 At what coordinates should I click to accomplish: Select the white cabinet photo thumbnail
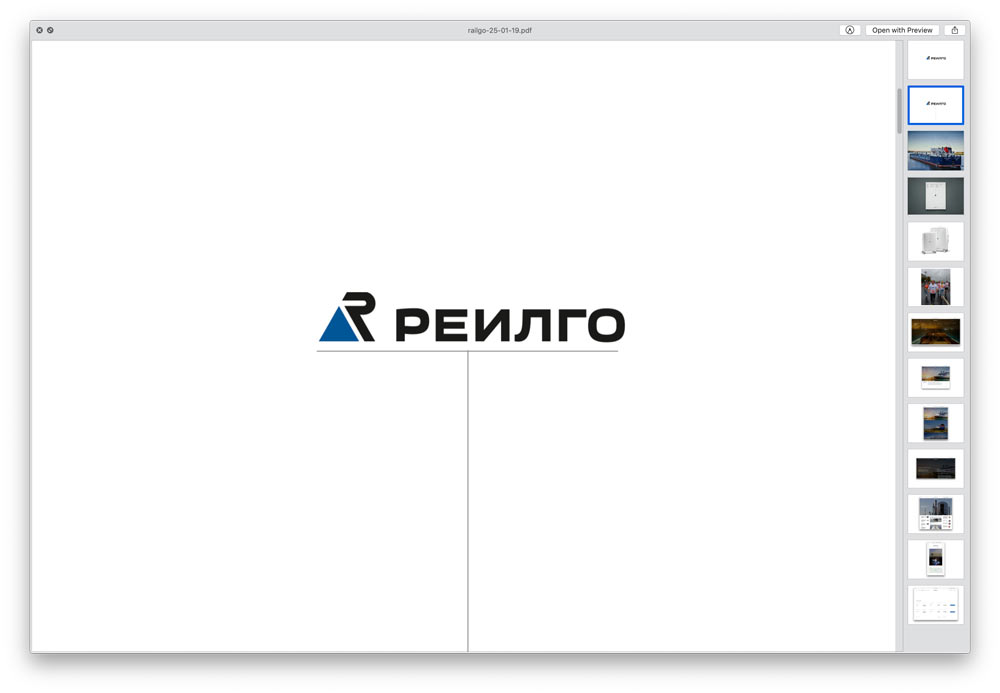pos(935,196)
